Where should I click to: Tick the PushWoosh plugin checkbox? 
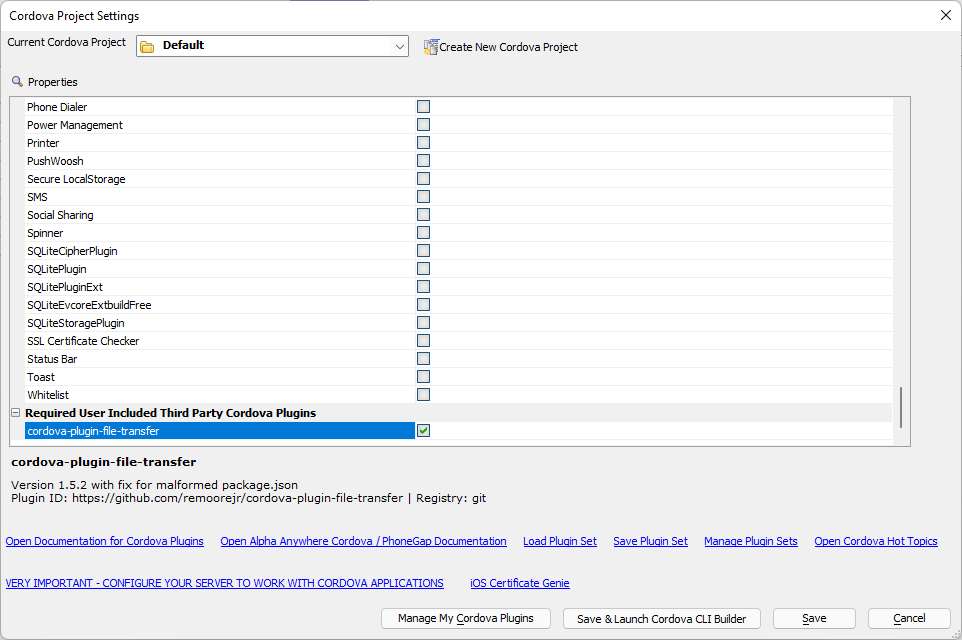pyautogui.click(x=423, y=161)
